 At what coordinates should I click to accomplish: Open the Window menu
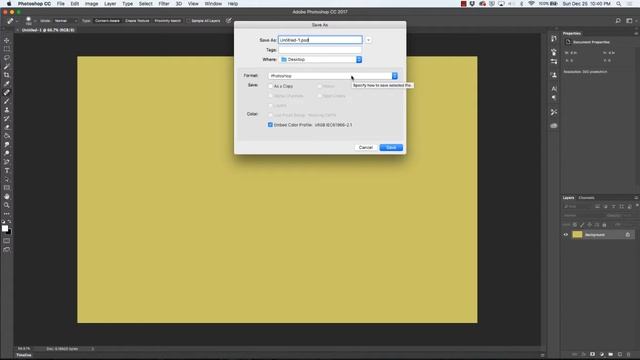(213, 4)
